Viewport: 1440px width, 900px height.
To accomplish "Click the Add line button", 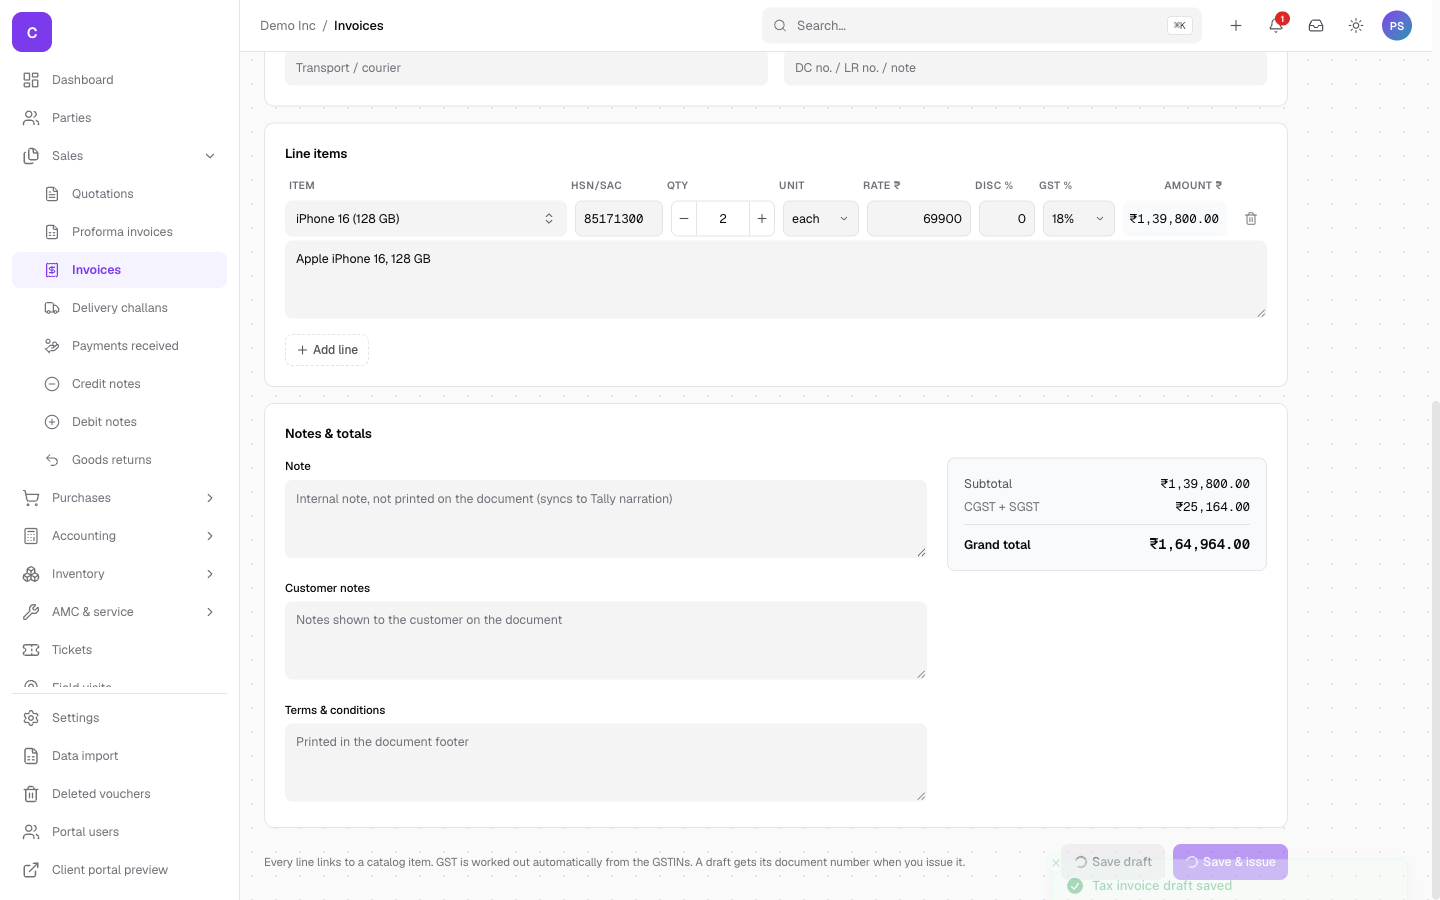I will (x=327, y=350).
